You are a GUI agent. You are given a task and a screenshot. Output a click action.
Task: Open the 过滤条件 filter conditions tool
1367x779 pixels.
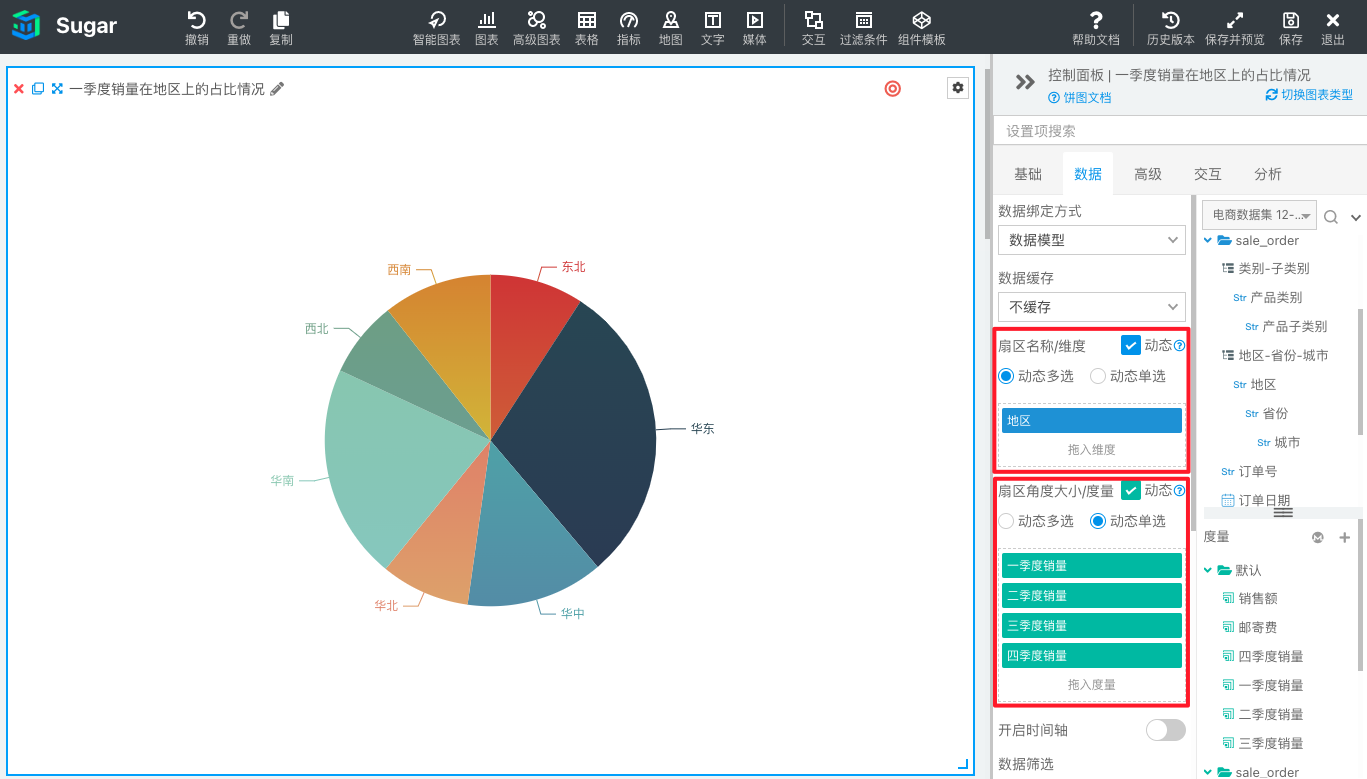[x=863, y=20]
